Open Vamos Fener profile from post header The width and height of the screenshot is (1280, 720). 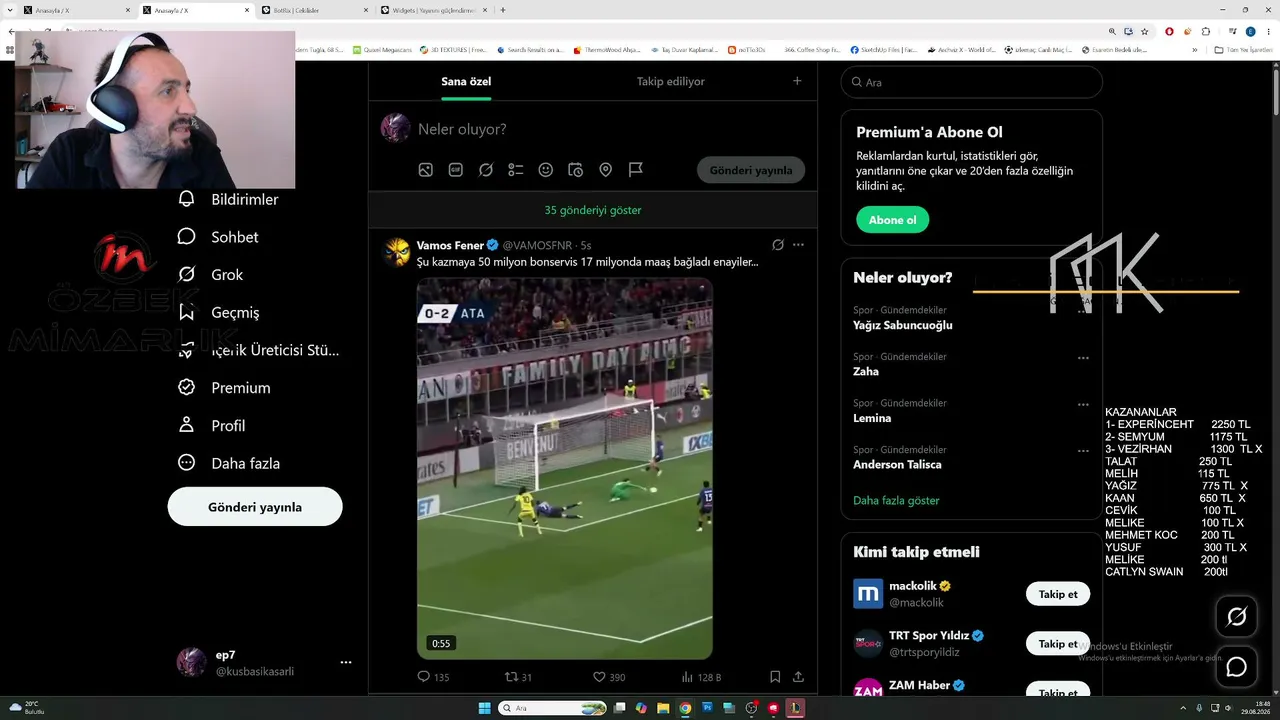tap(450, 245)
